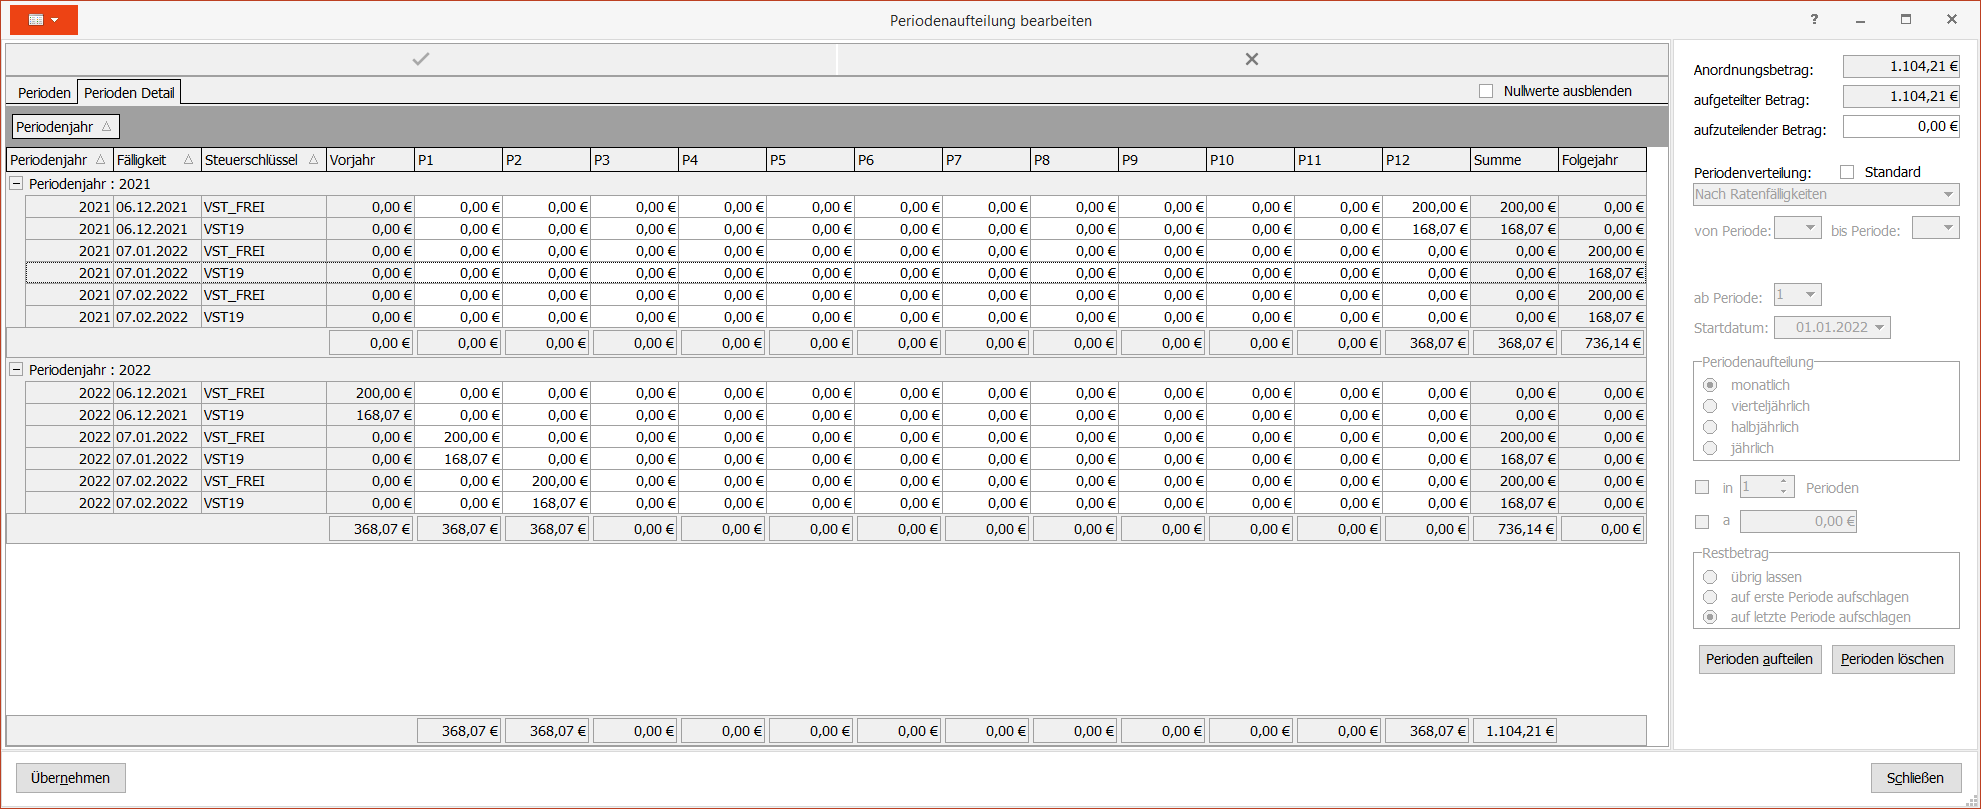1981x809 pixels.
Task: Click the Schließen button
Action: [x=1915, y=778]
